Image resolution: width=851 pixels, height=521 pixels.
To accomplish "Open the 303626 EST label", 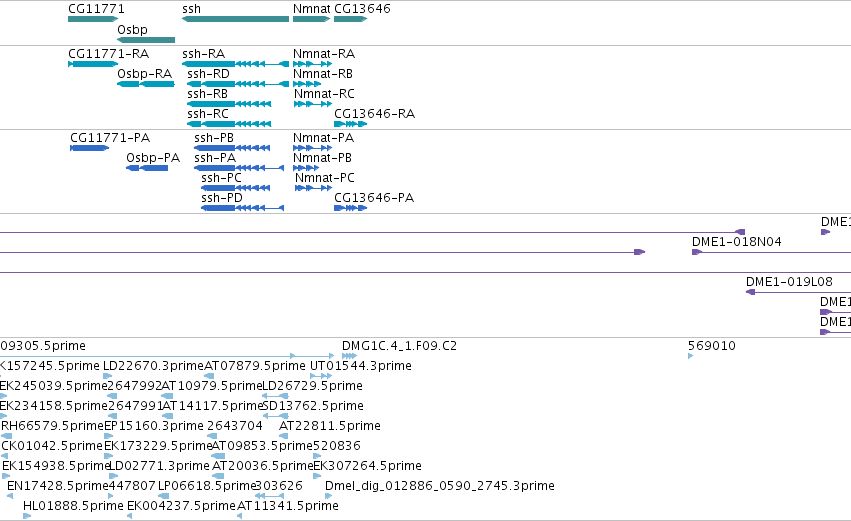I will coord(278,487).
